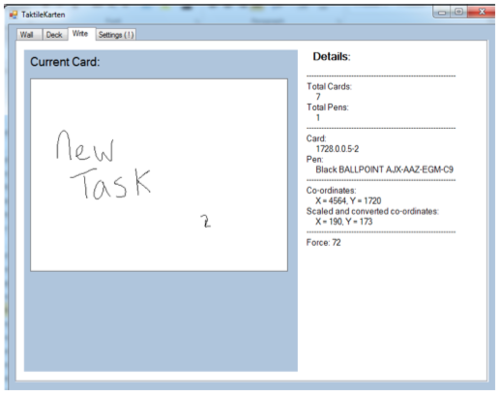Click the total cards value '7'
500x395 pixels.
(318, 97)
